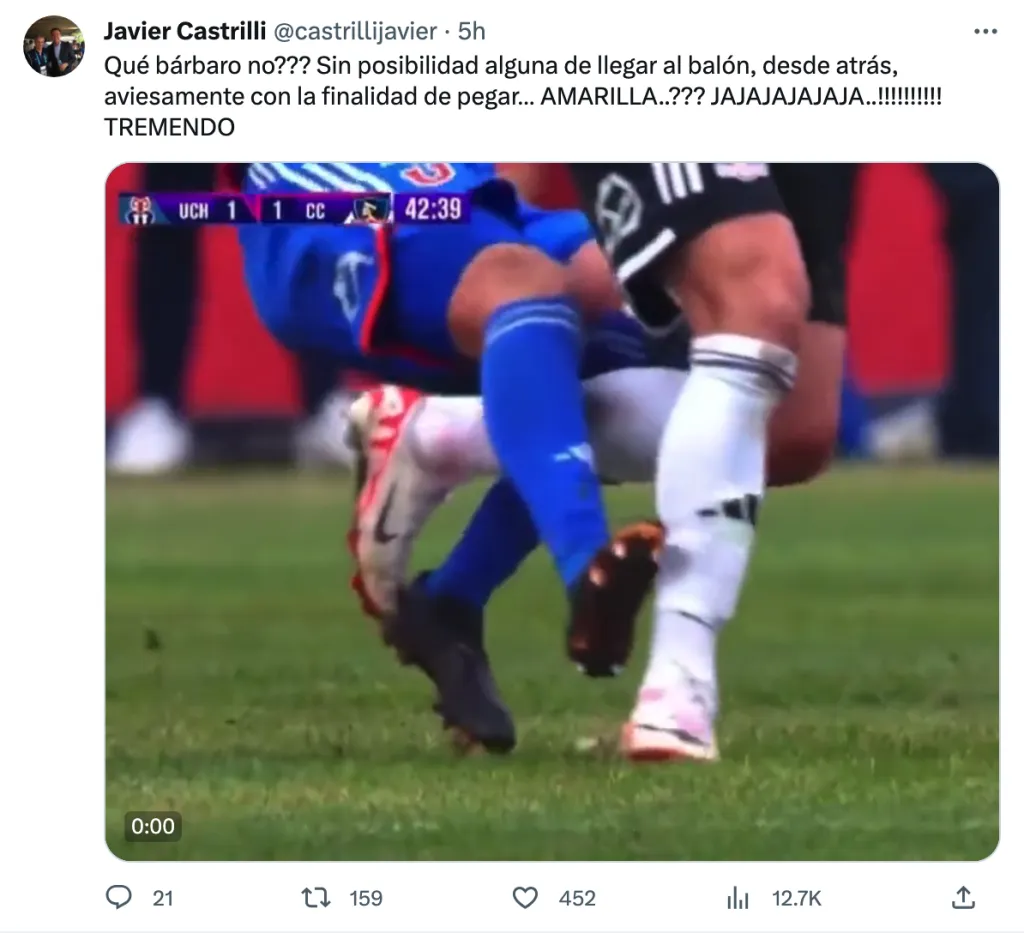Click the 12.7K views count
This screenshot has height=933, width=1024.
[796, 898]
